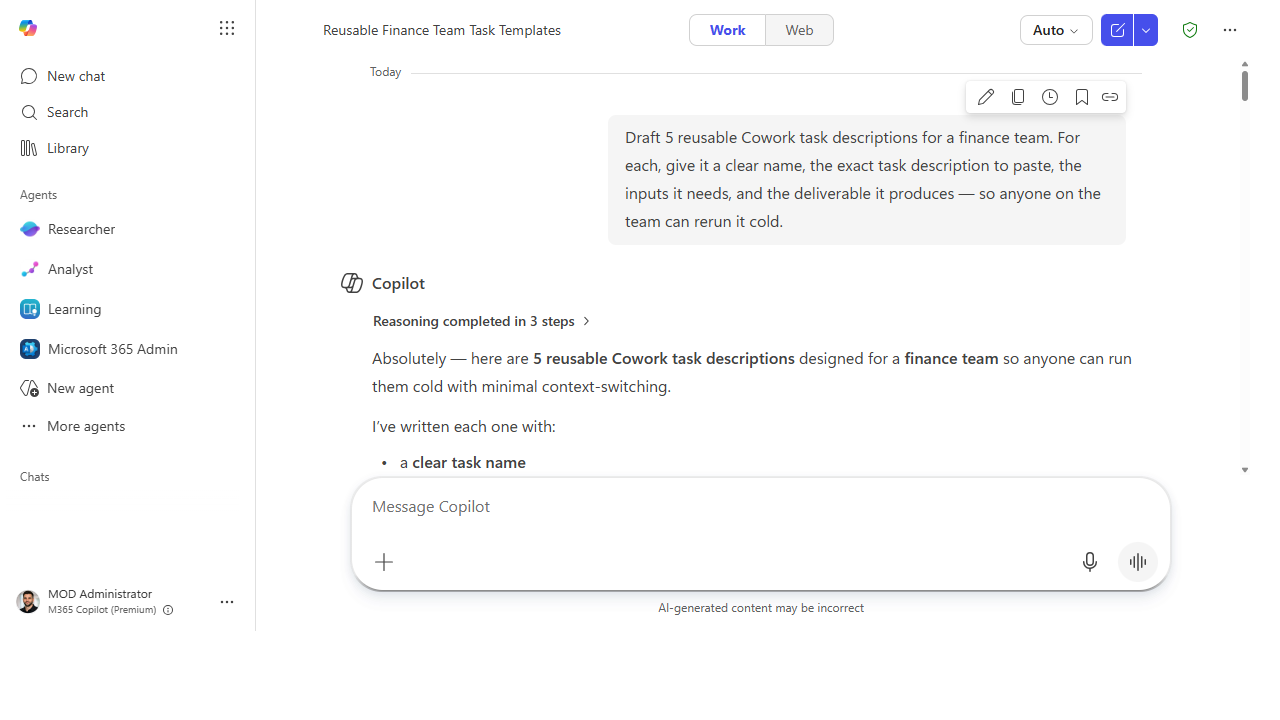Open the Analyst agent
Screen dimensions: 1280x720
(x=128, y=269)
